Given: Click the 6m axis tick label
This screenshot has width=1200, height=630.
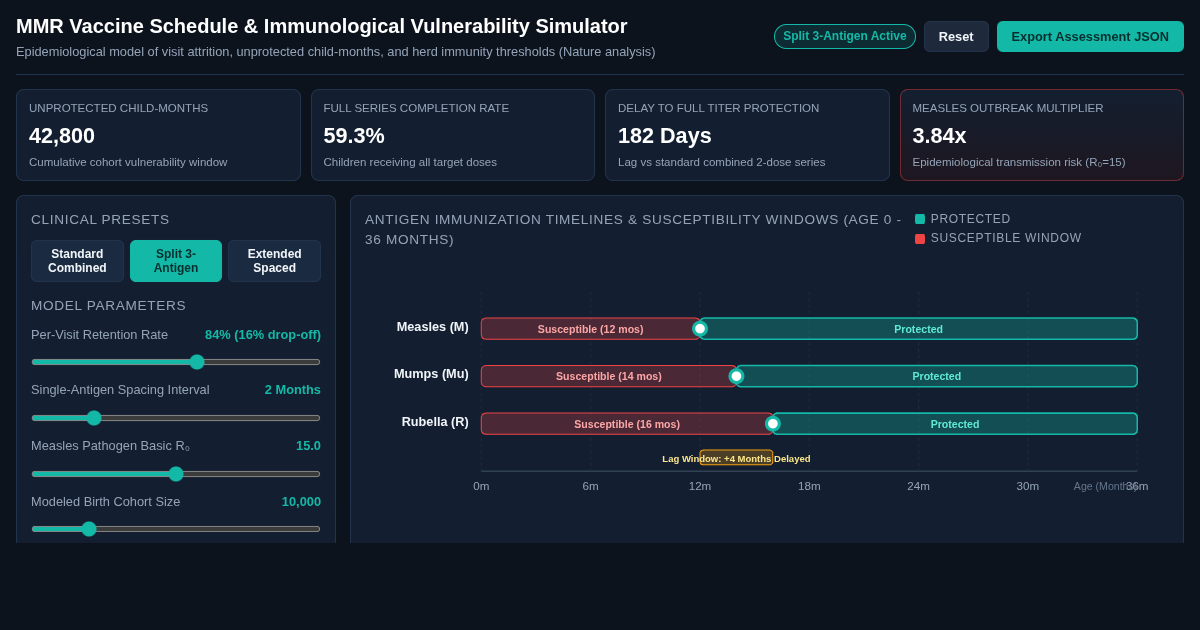Looking at the screenshot, I should tap(590, 486).
